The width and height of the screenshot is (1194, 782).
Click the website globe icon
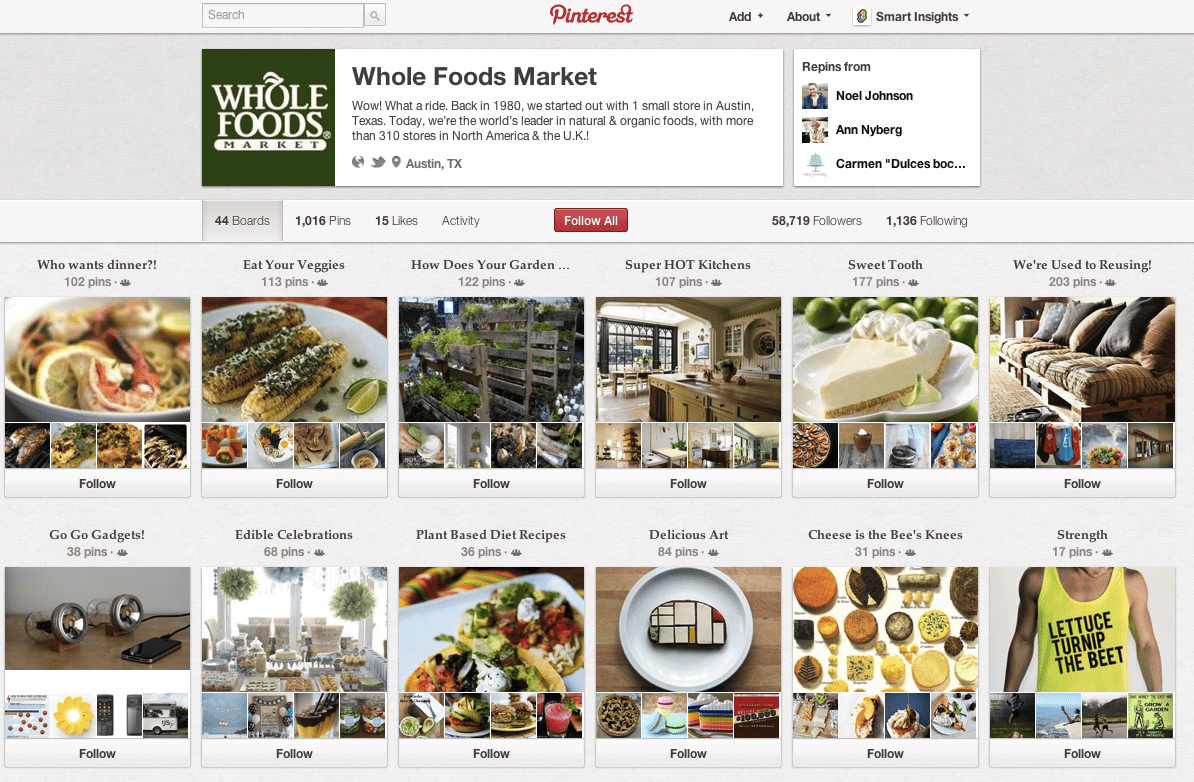click(x=358, y=162)
